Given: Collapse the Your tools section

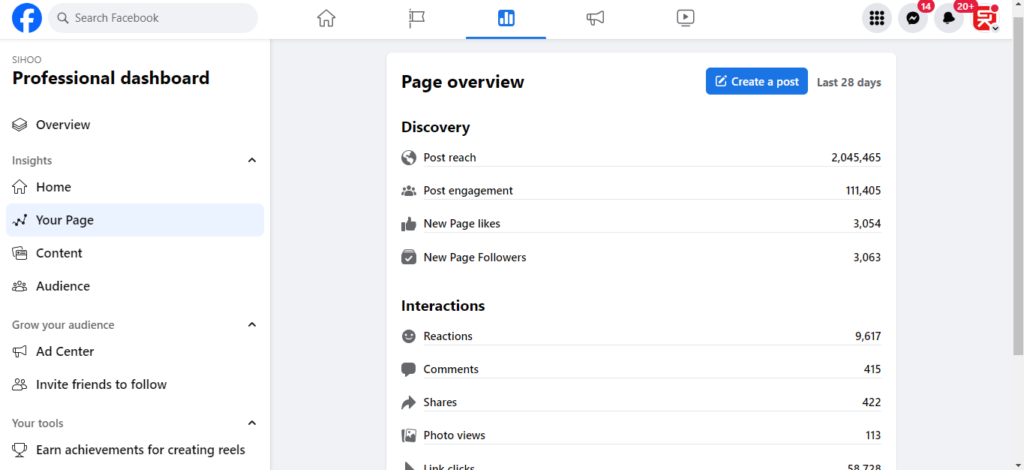Looking at the screenshot, I should click(x=252, y=424).
